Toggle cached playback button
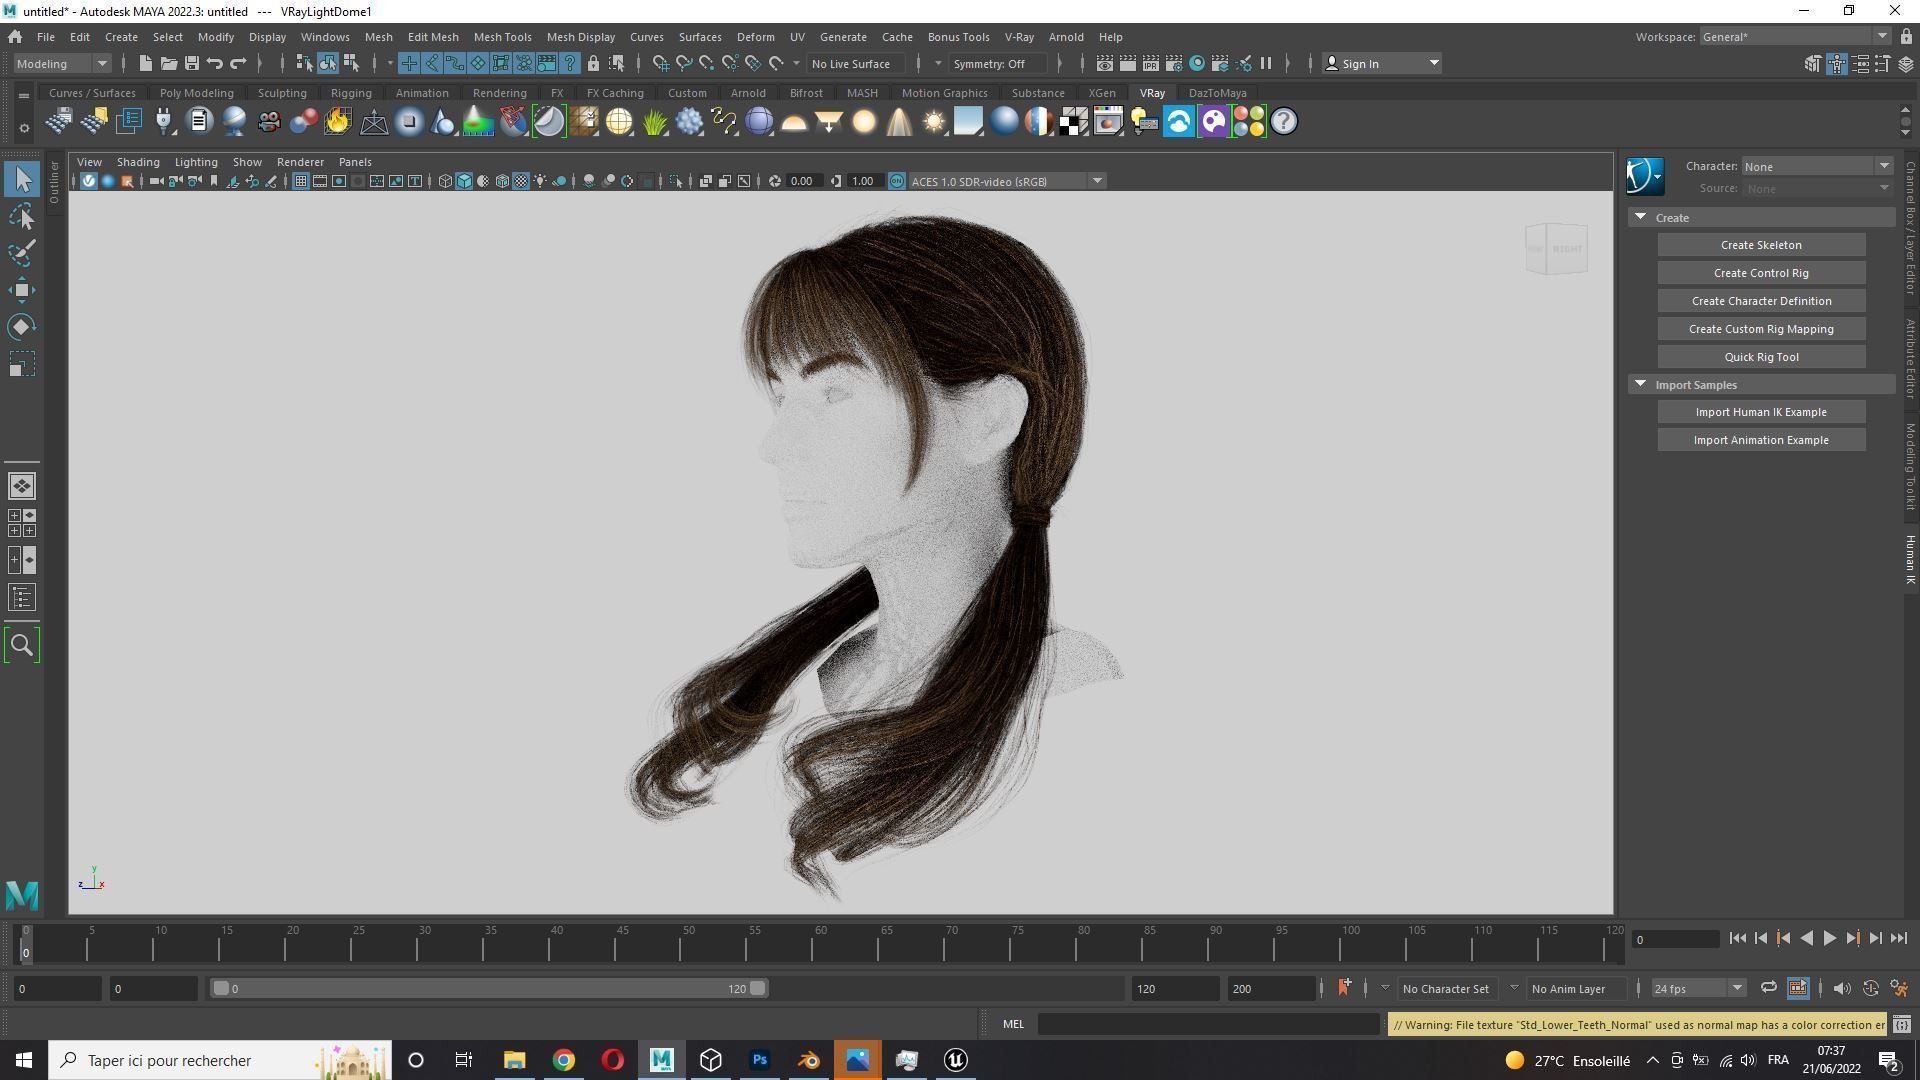1920x1080 pixels. pyautogui.click(x=1797, y=988)
